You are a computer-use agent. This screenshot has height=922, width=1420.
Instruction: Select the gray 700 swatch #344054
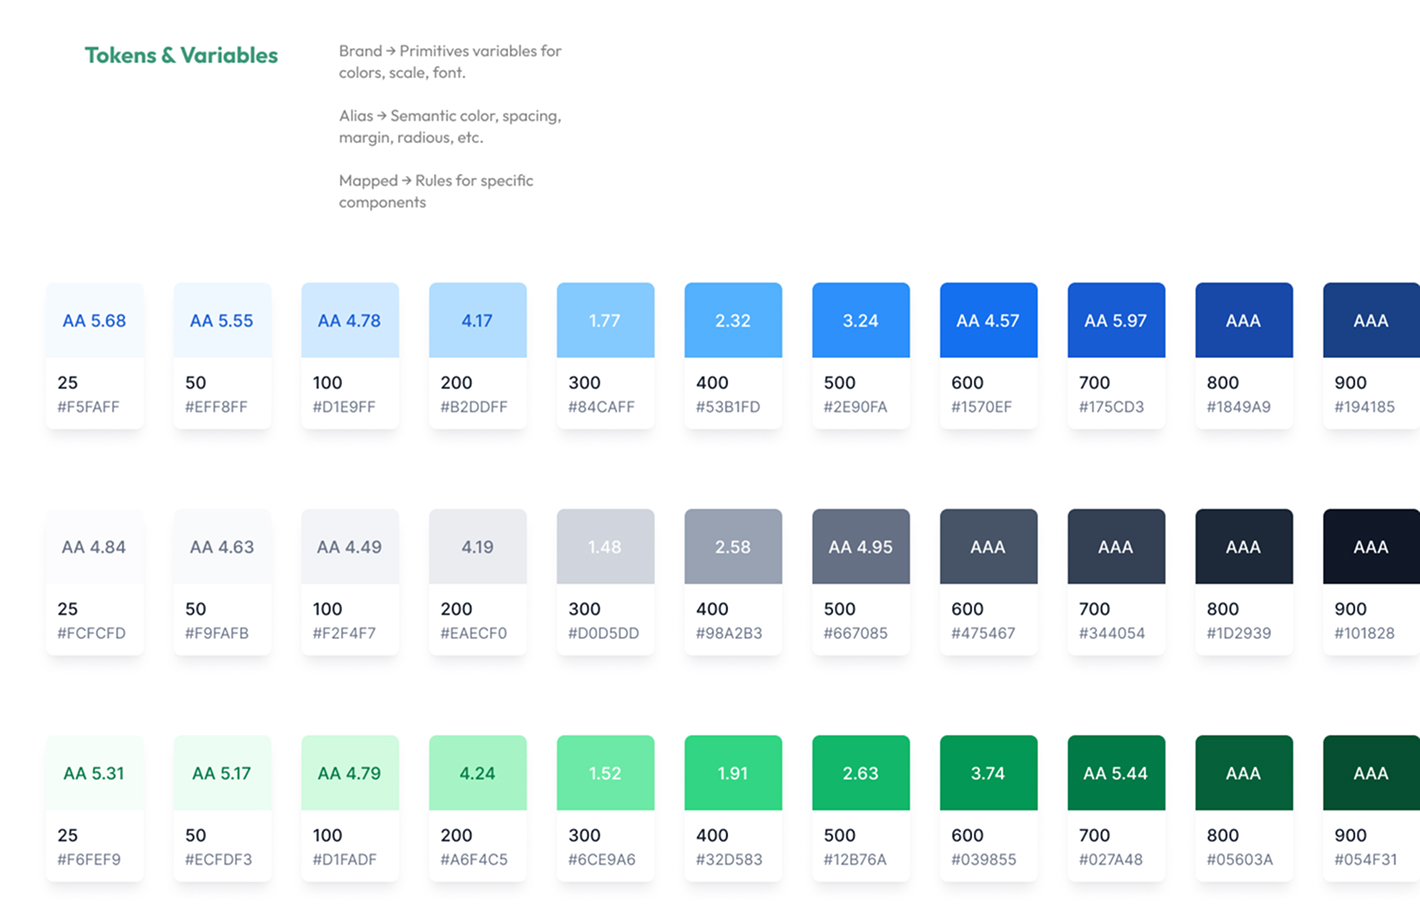(x=1115, y=547)
